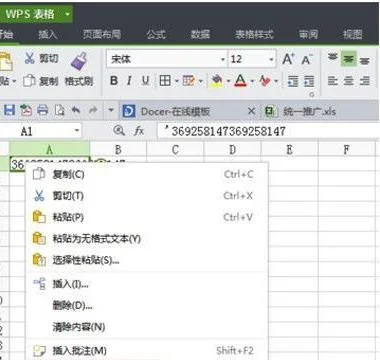380x360 pixels.
Task: Expand quick access toolbar dropdown
Action: pos(111,110)
